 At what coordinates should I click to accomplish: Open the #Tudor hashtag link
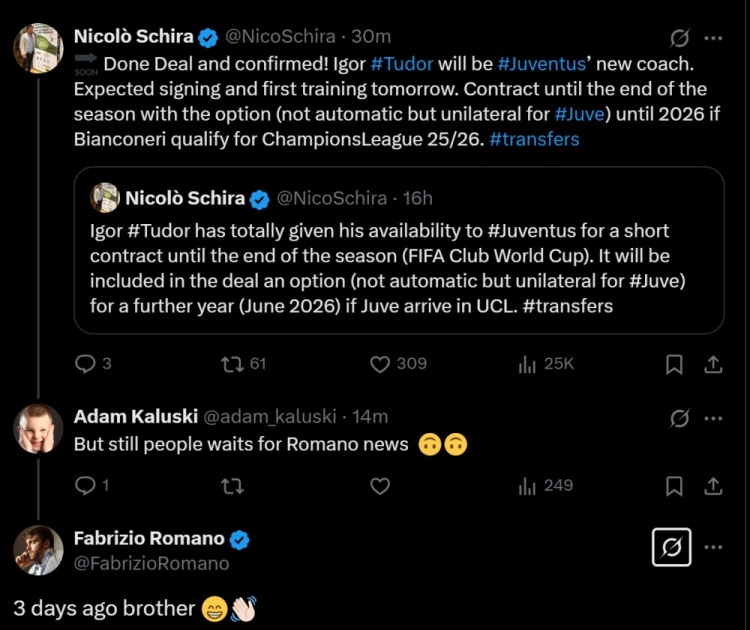coord(401,62)
